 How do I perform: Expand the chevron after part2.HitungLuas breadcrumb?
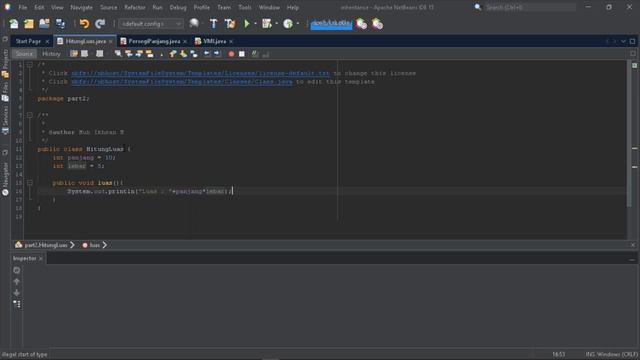(72, 245)
